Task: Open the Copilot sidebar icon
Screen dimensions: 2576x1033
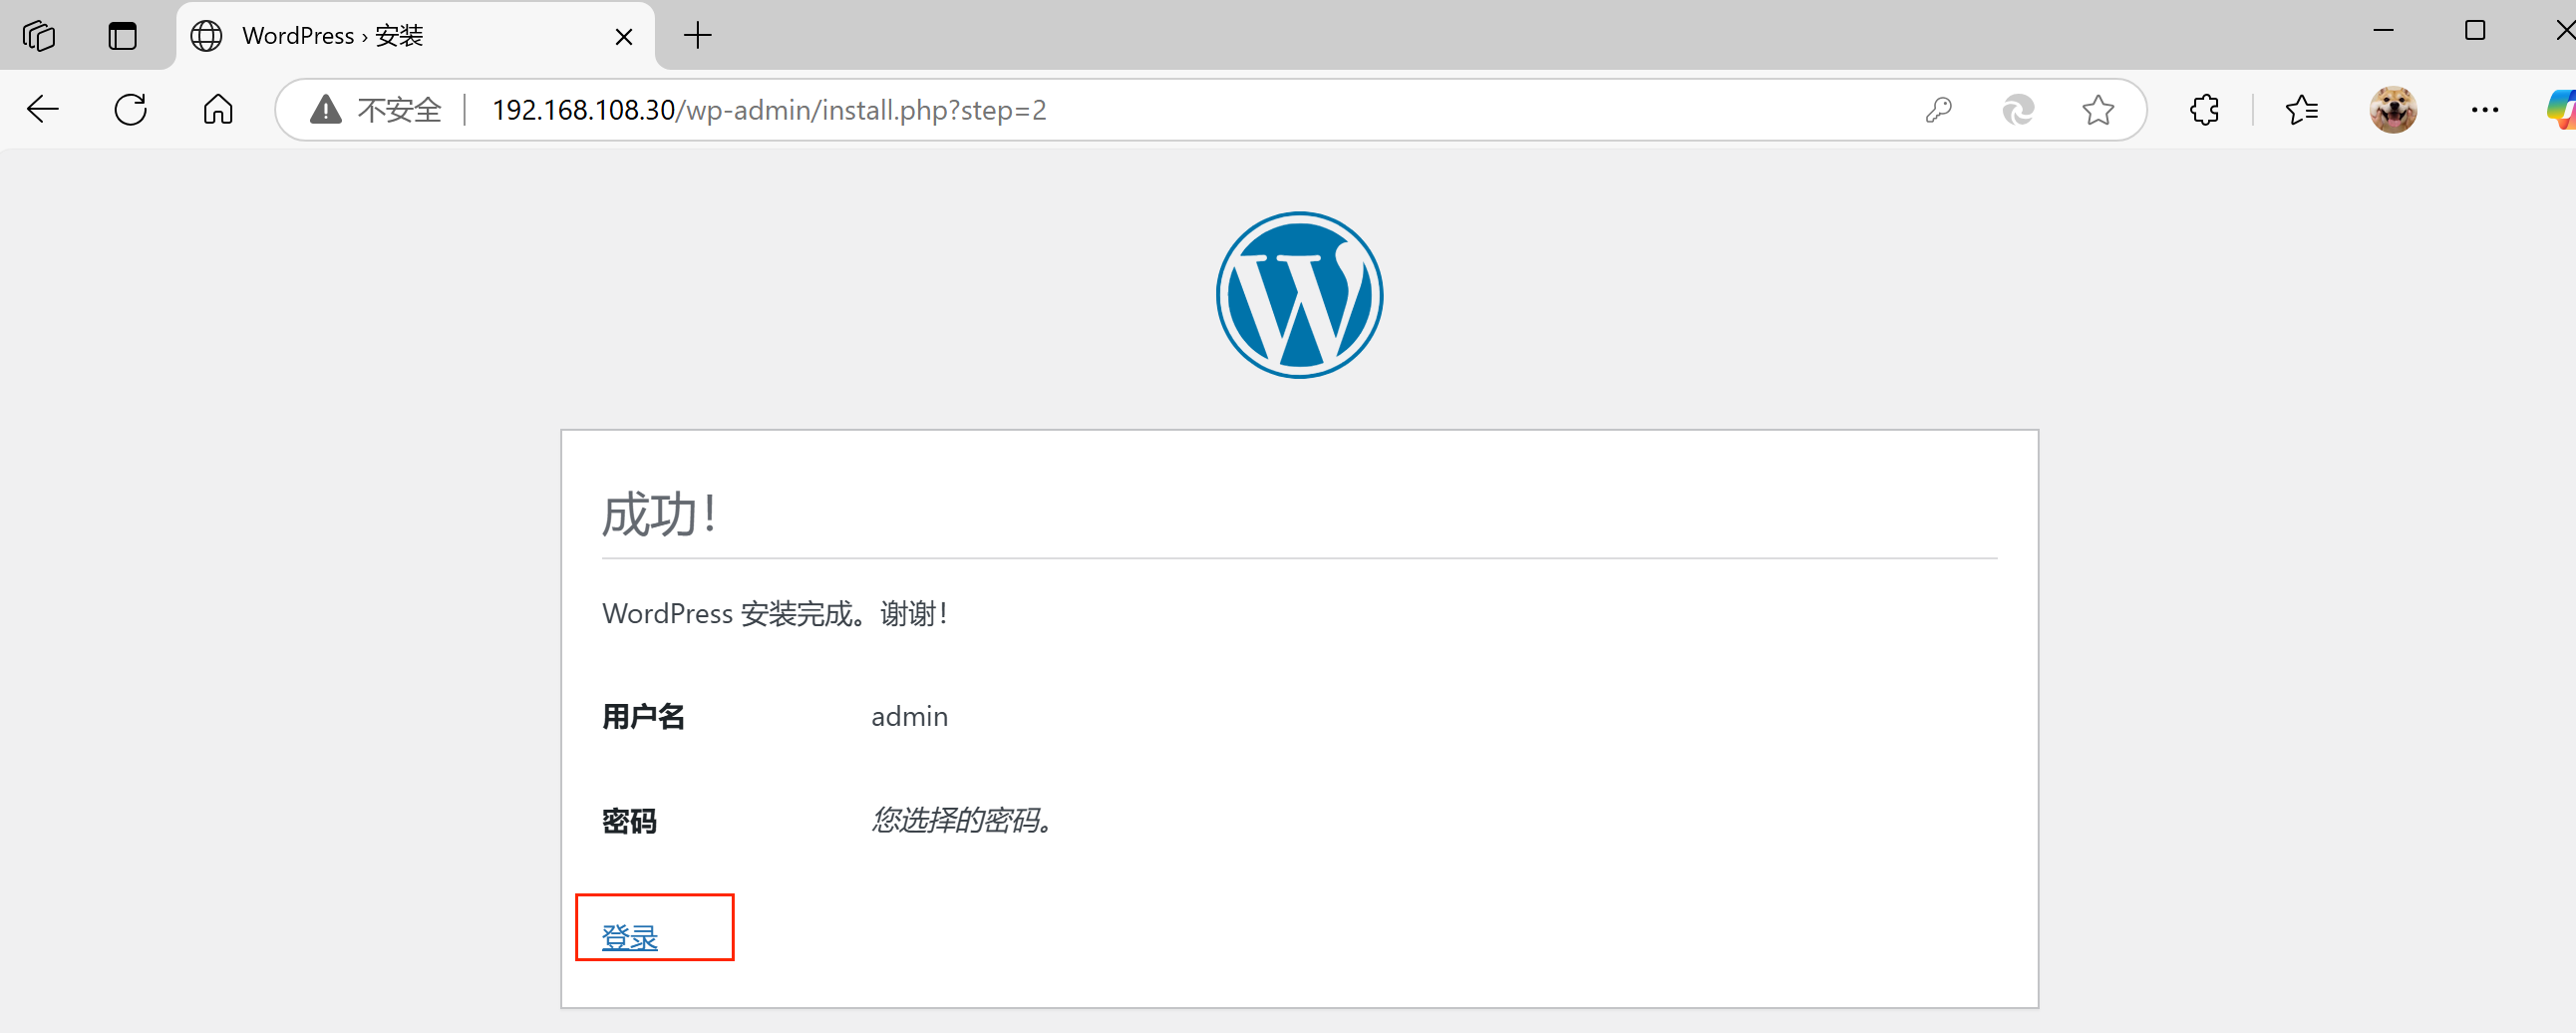Action: [2561, 109]
